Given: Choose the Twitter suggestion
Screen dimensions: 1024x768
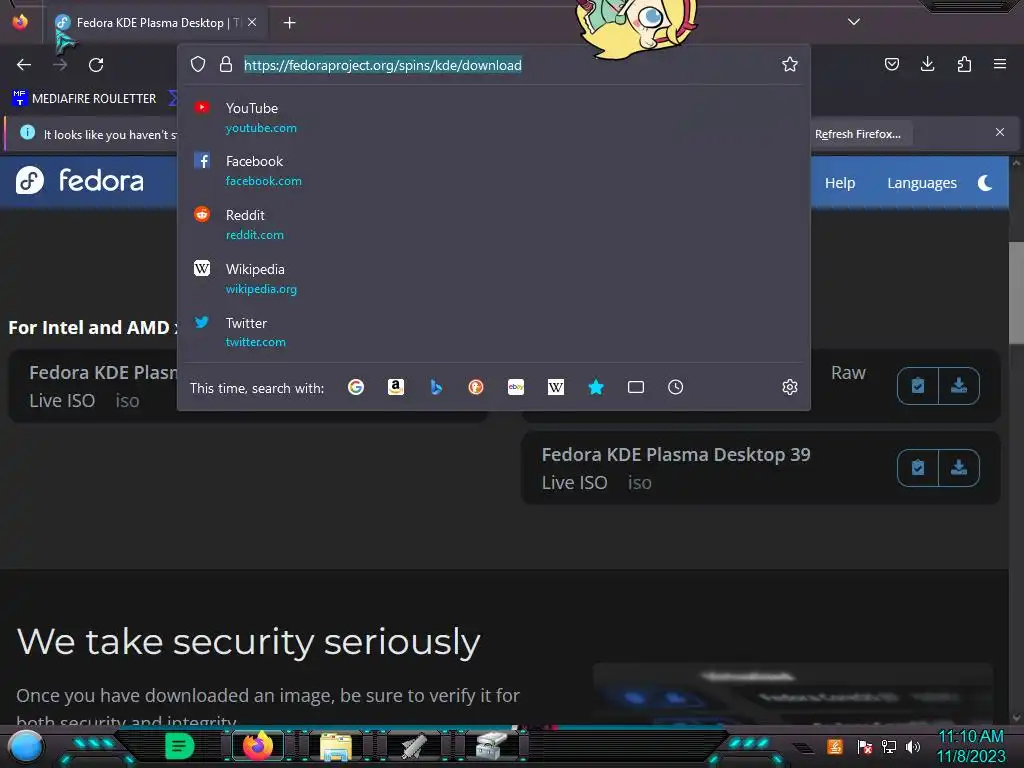Looking at the screenshot, I should (x=494, y=332).
